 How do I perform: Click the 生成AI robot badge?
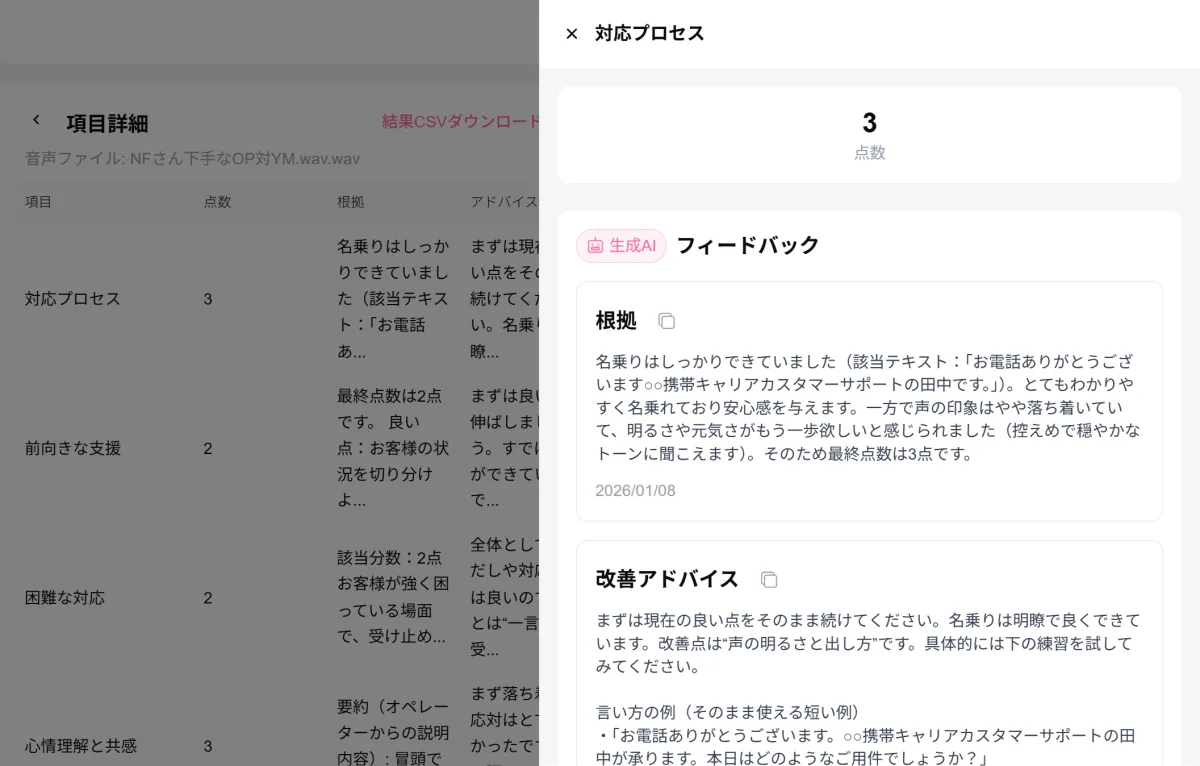coord(621,246)
